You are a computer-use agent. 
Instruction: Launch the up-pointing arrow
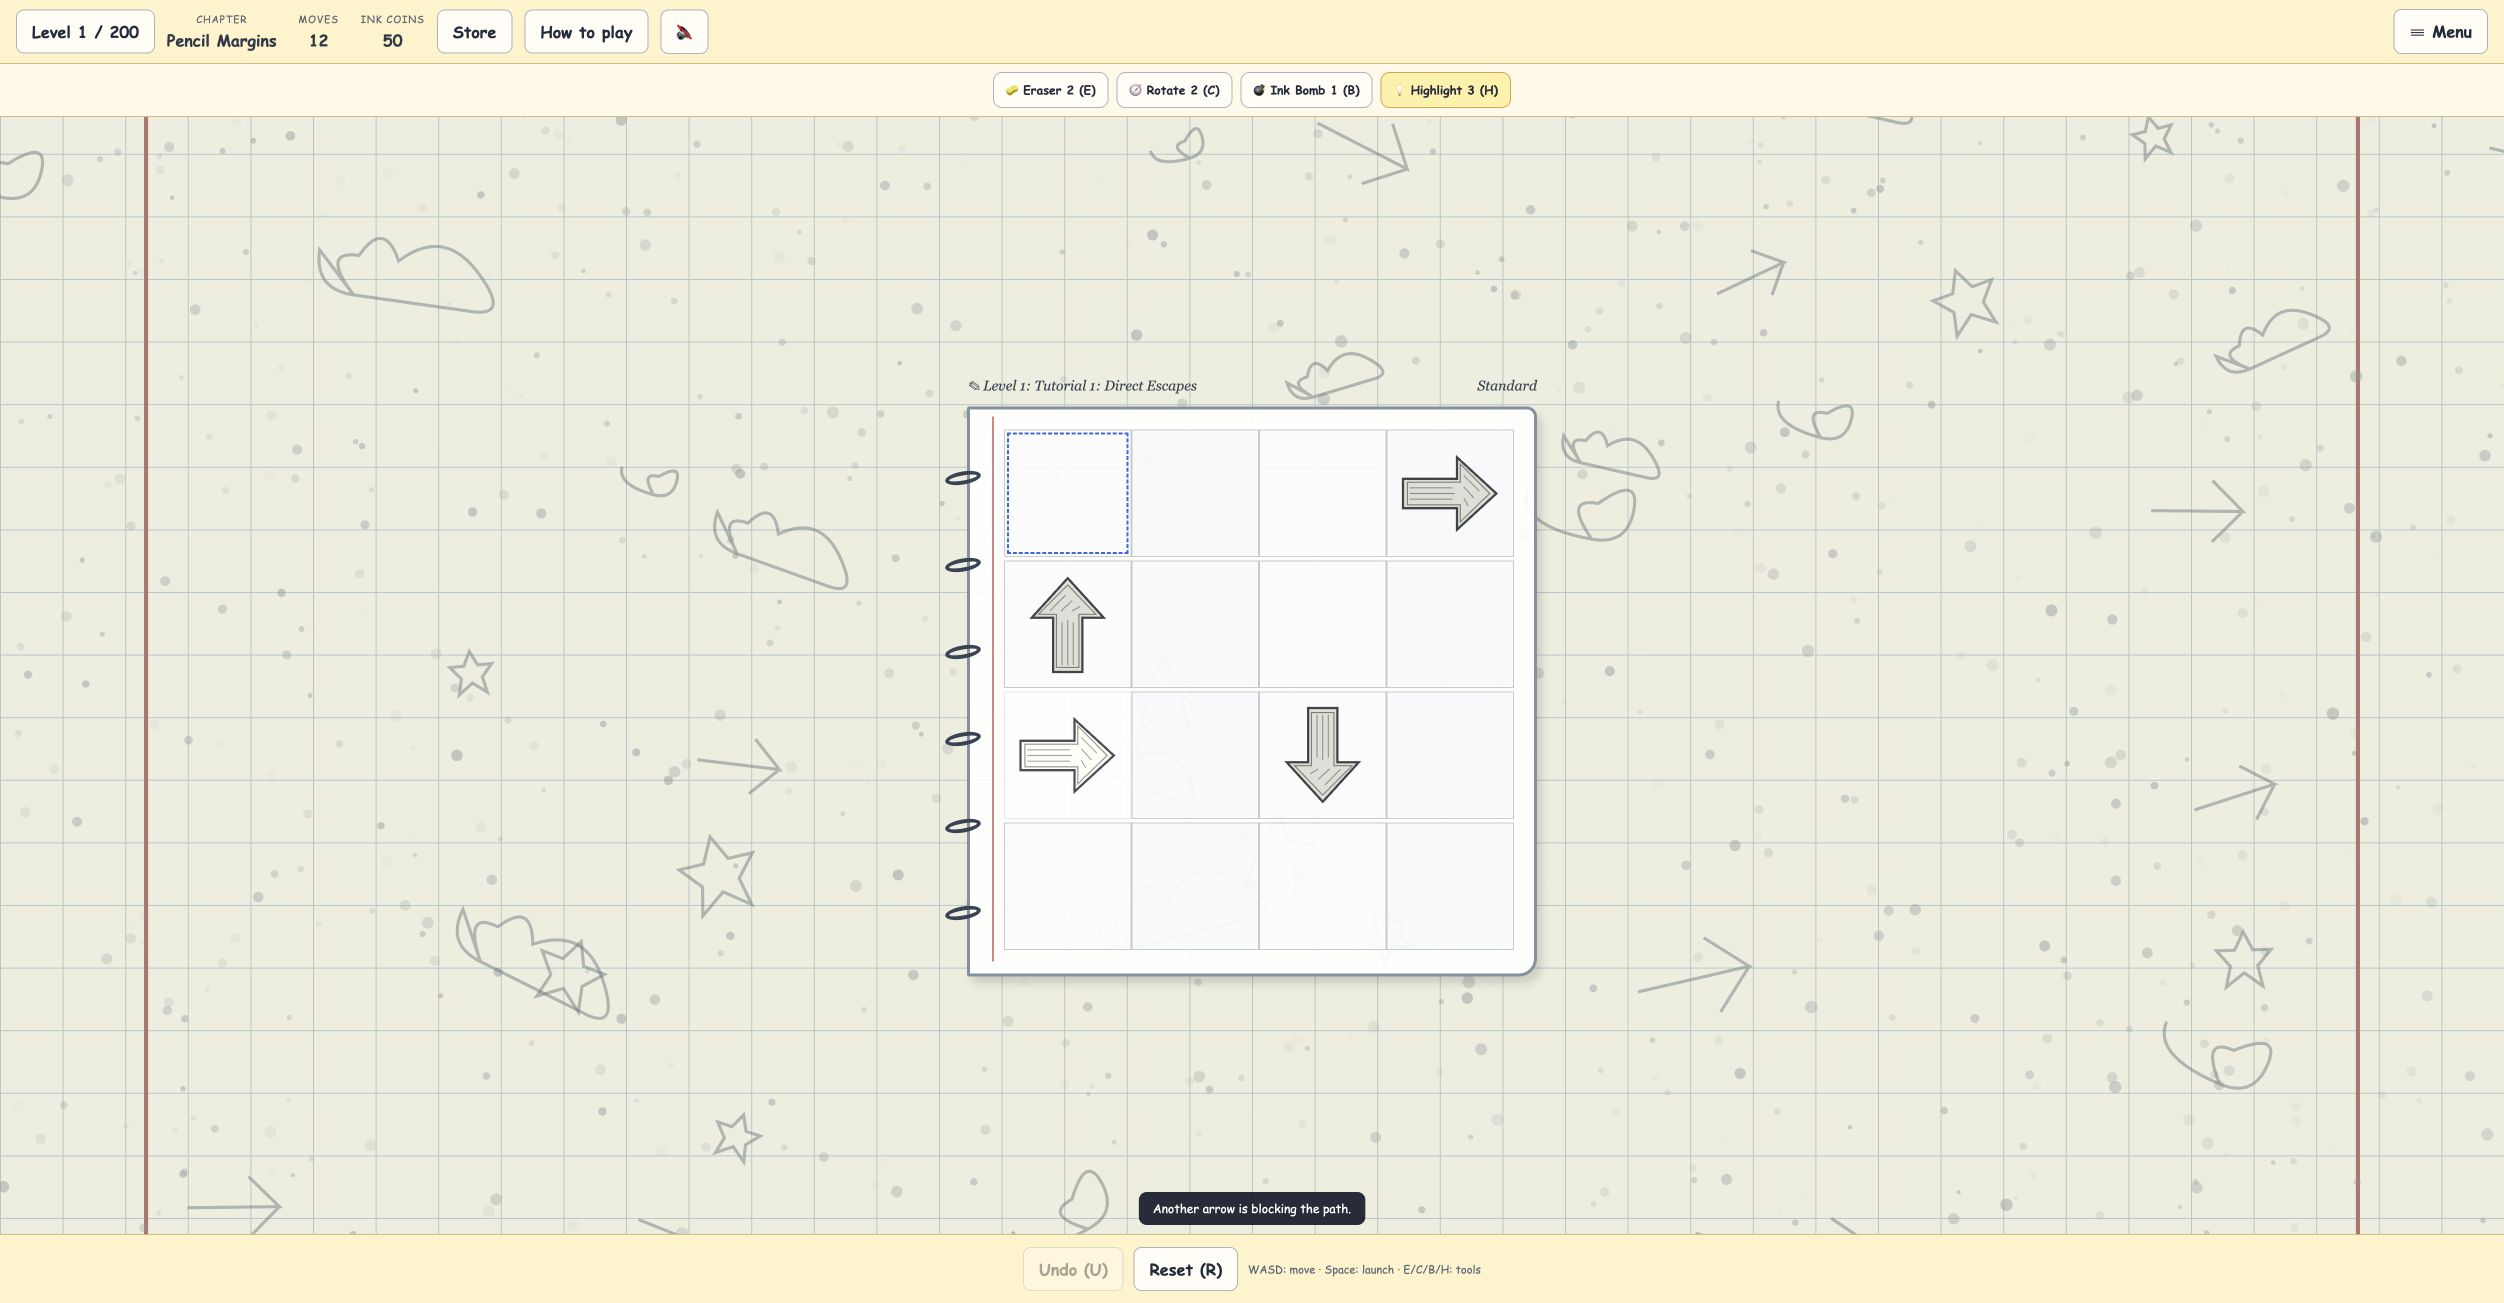pos(1067,625)
